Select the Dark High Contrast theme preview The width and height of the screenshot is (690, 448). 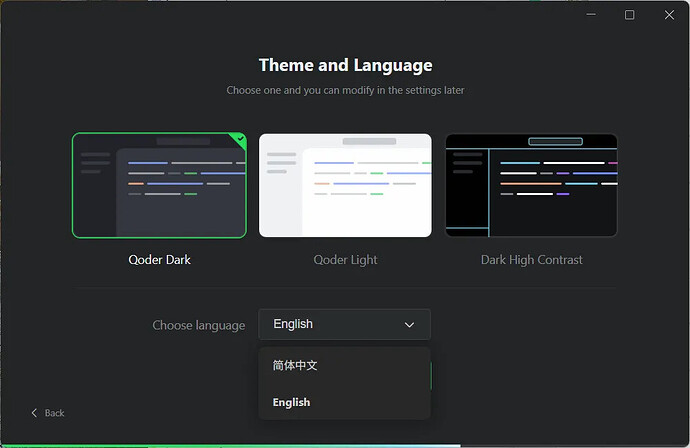531,186
